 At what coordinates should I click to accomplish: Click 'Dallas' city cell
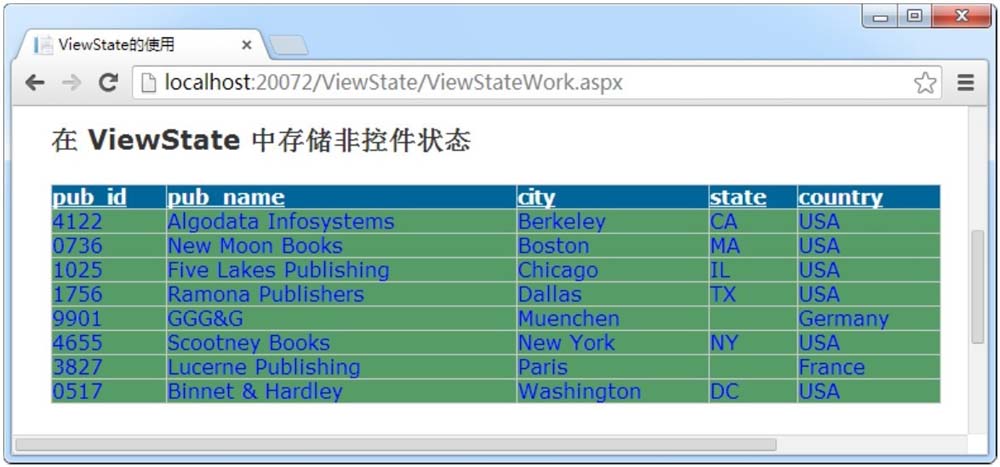pyautogui.click(x=612, y=294)
